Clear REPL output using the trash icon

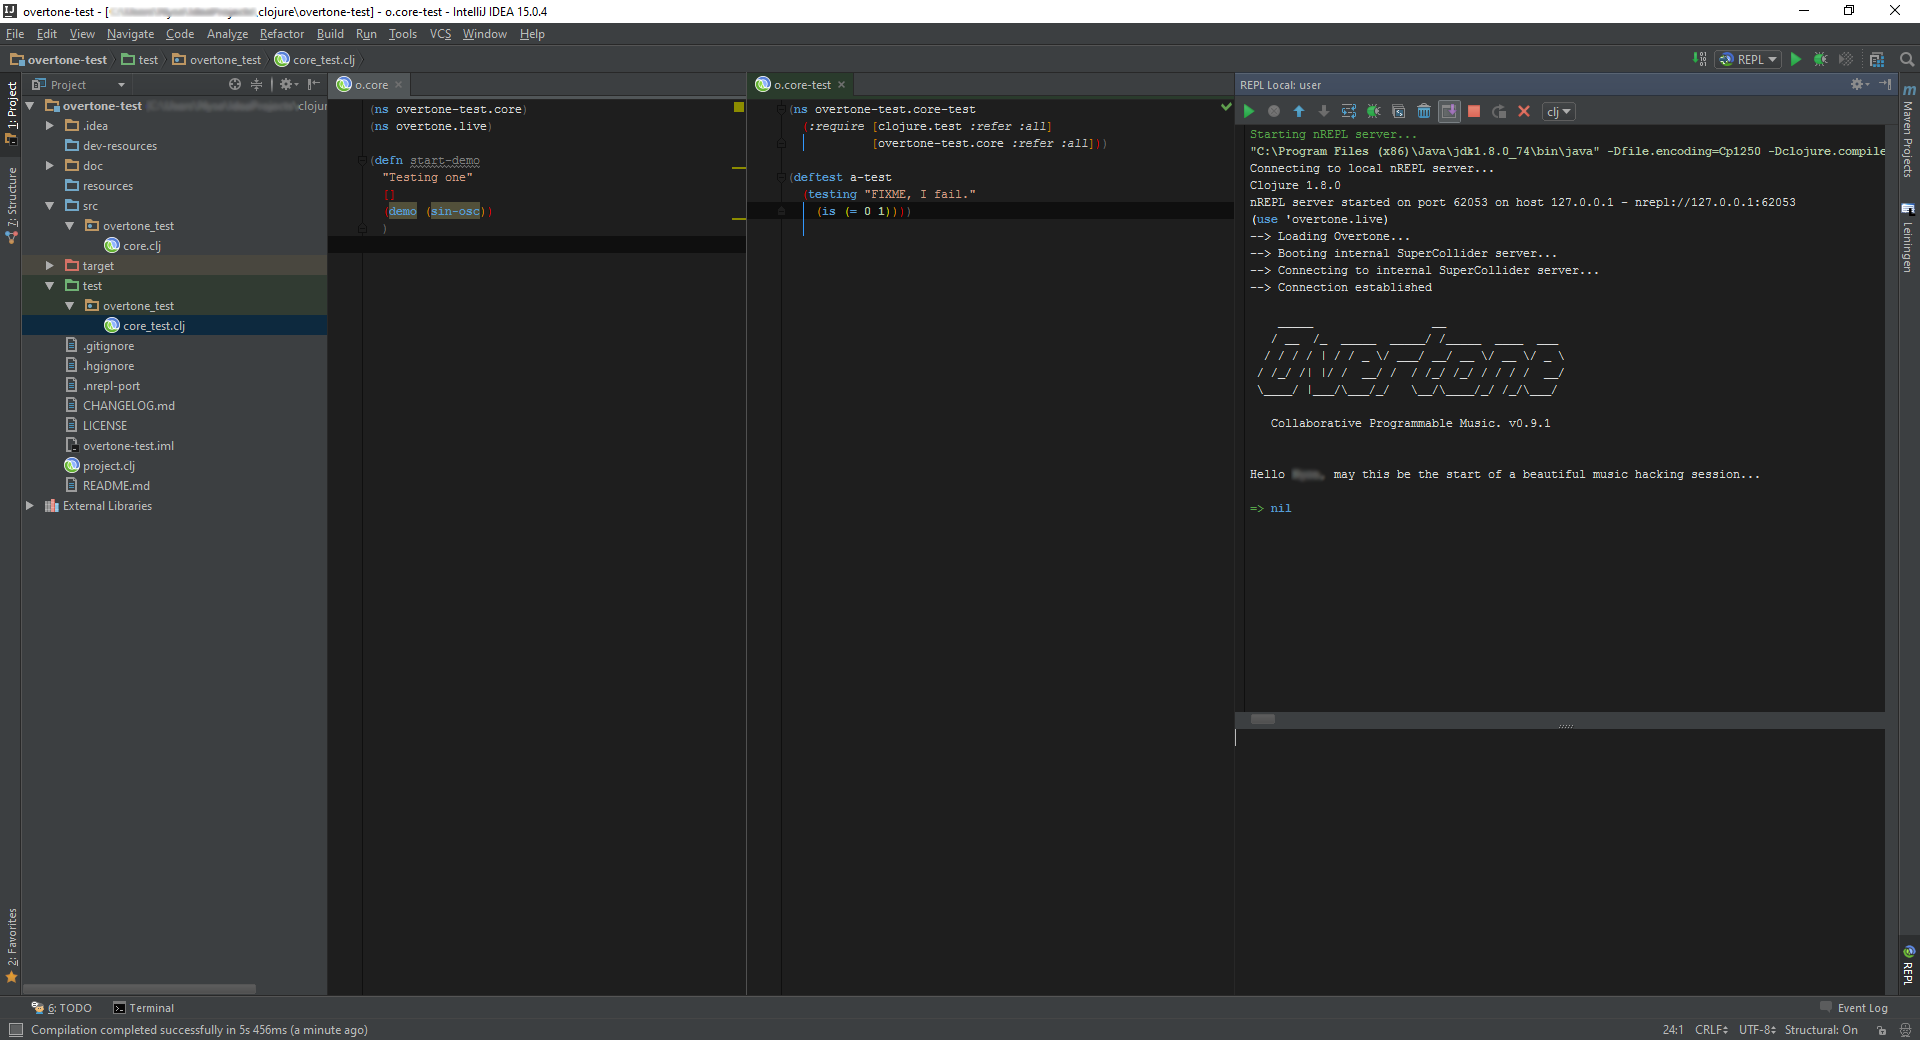pos(1424,111)
